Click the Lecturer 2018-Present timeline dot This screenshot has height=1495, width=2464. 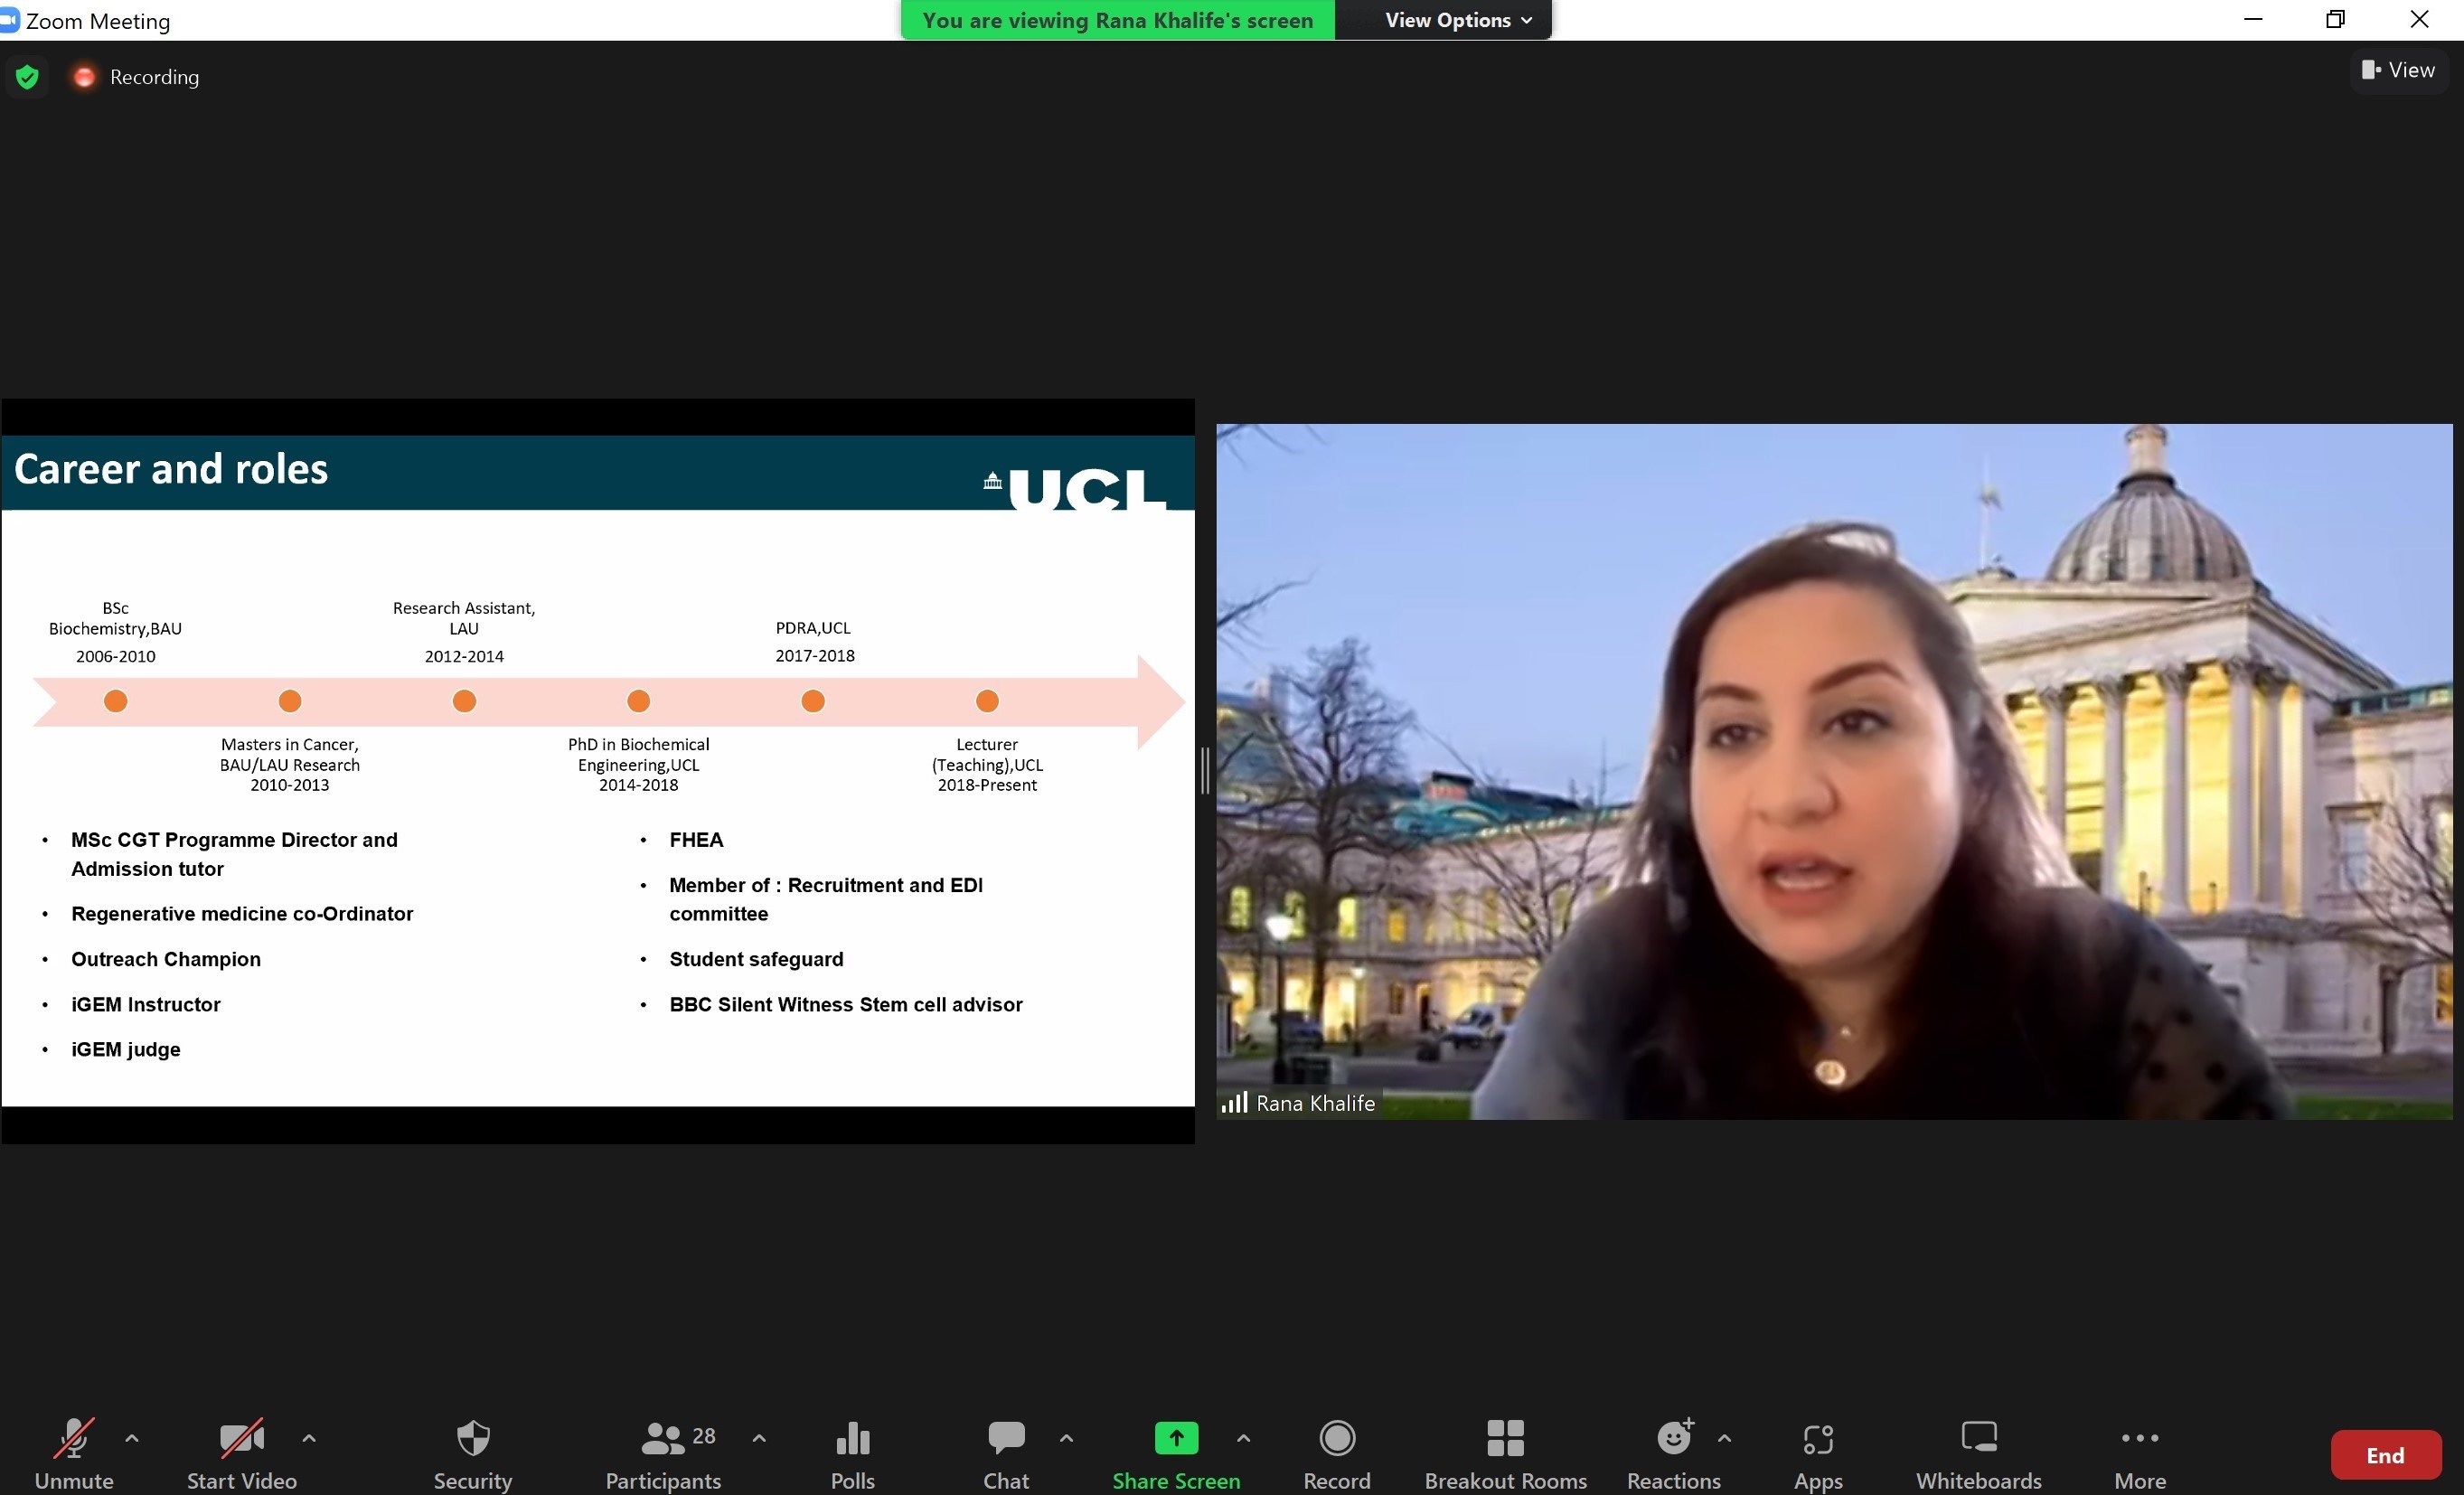click(x=987, y=701)
